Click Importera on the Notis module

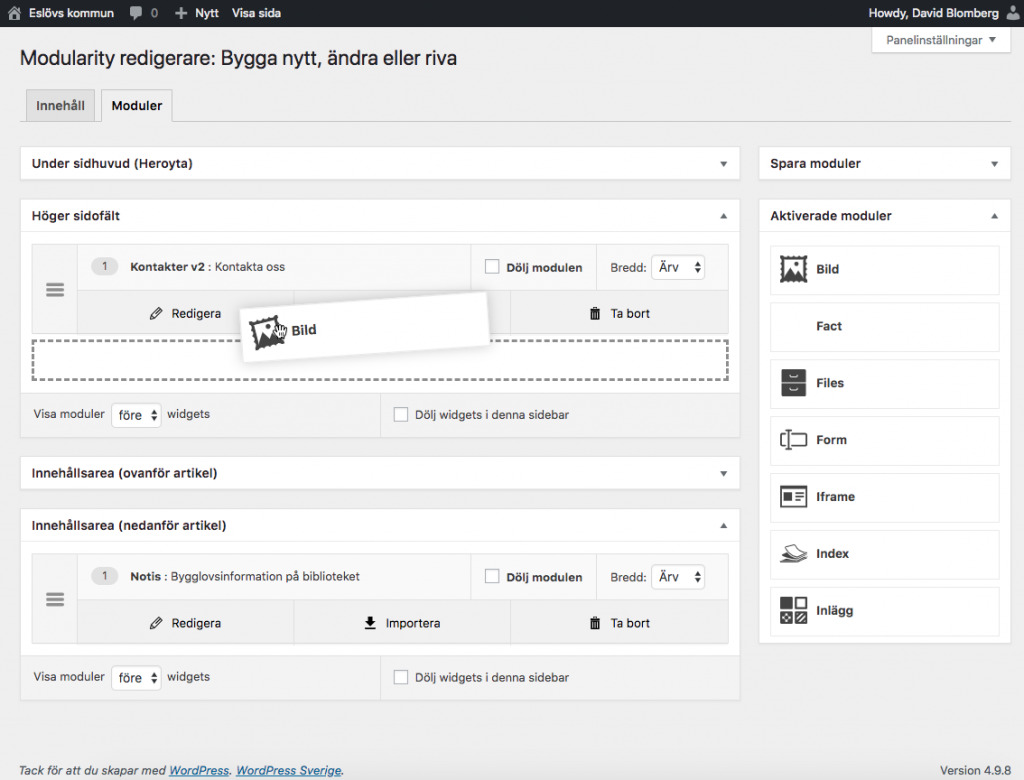coord(402,623)
